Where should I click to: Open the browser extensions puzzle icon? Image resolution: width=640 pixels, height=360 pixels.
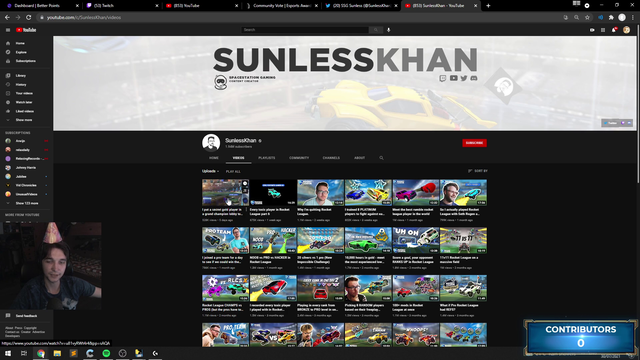pos(611,18)
